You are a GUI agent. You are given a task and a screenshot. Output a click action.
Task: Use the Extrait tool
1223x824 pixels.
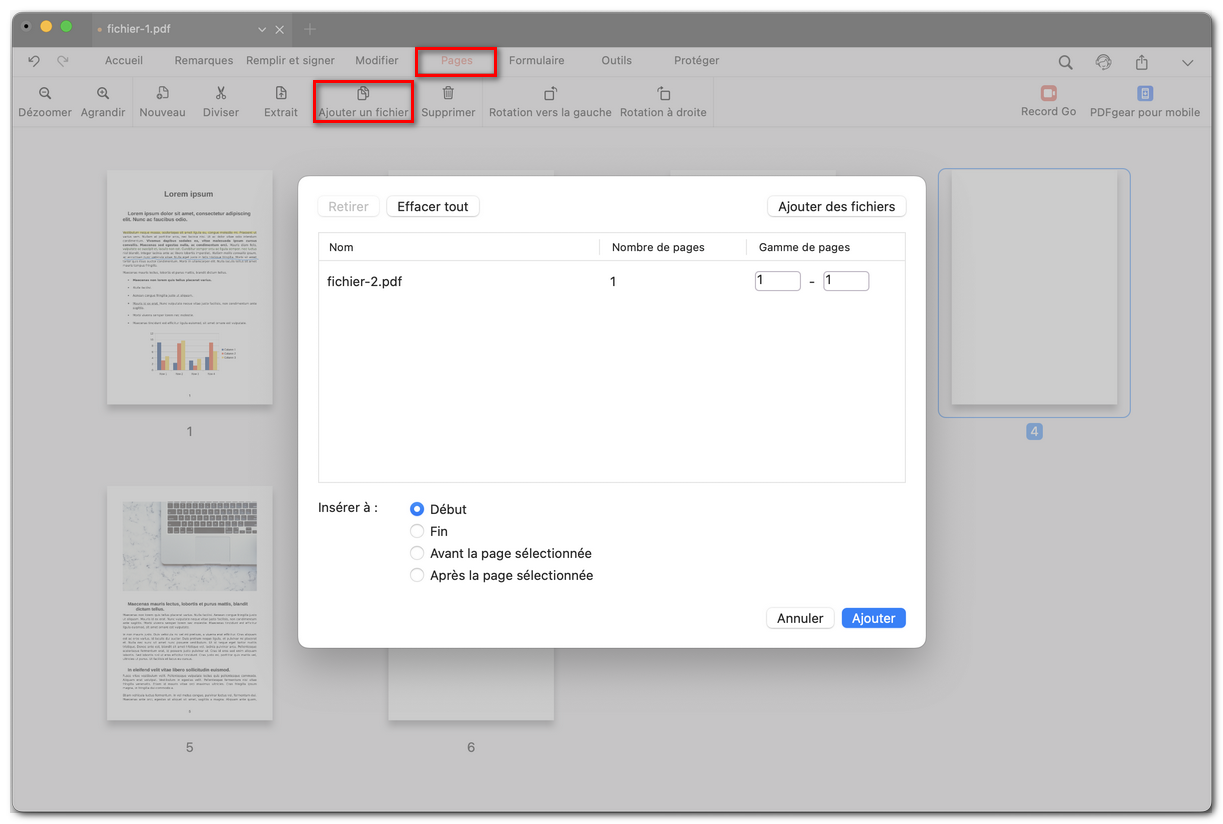pos(280,100)
